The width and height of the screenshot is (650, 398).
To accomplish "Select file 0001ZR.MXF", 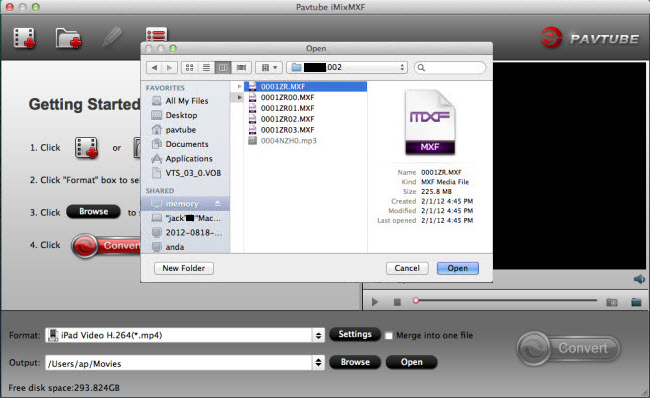I will 306,86.
